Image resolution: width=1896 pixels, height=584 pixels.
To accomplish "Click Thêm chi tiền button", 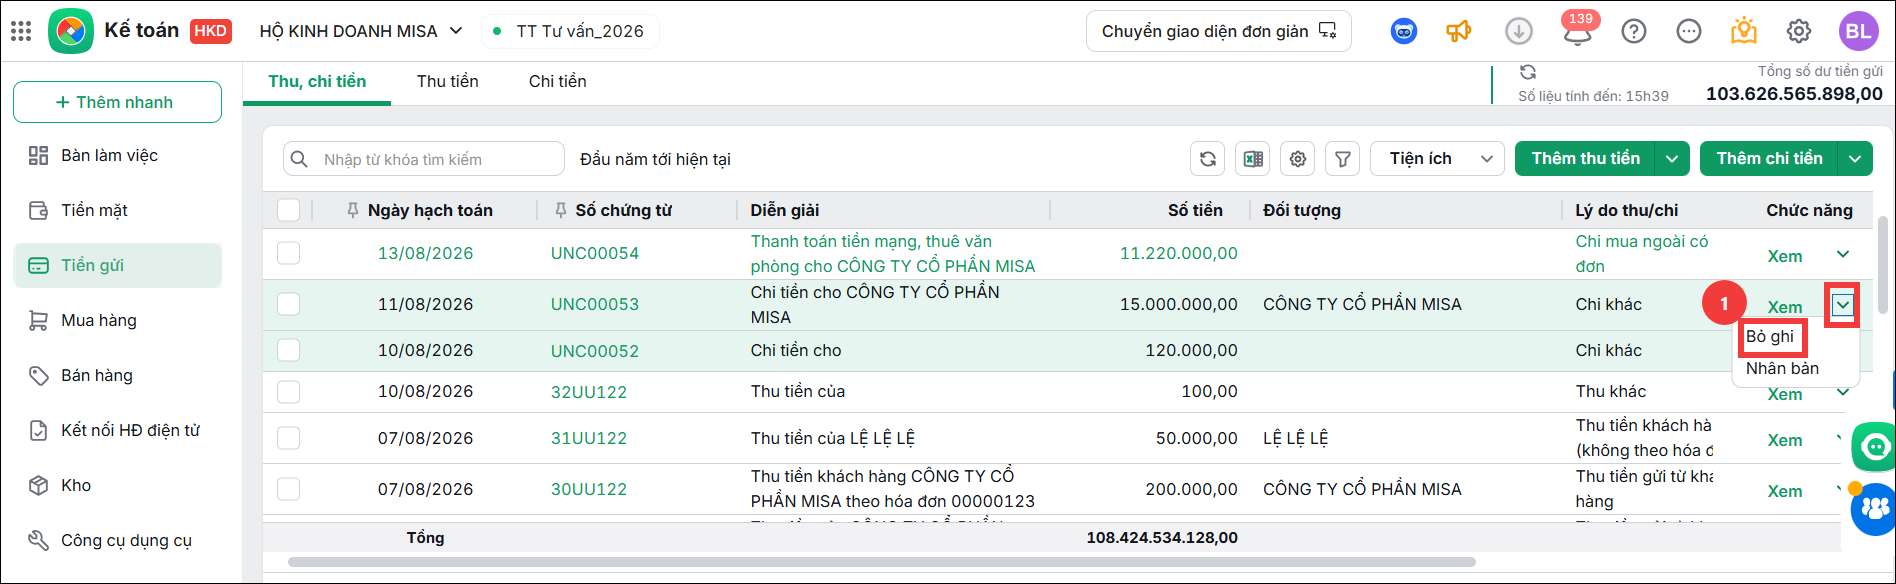I will pos(1769,159).
